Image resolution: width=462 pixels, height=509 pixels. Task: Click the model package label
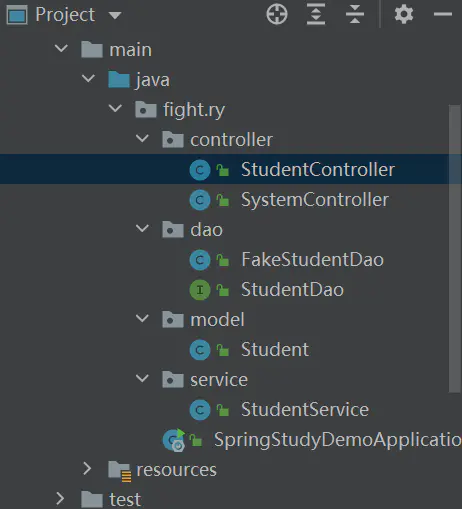coord(217,320)
